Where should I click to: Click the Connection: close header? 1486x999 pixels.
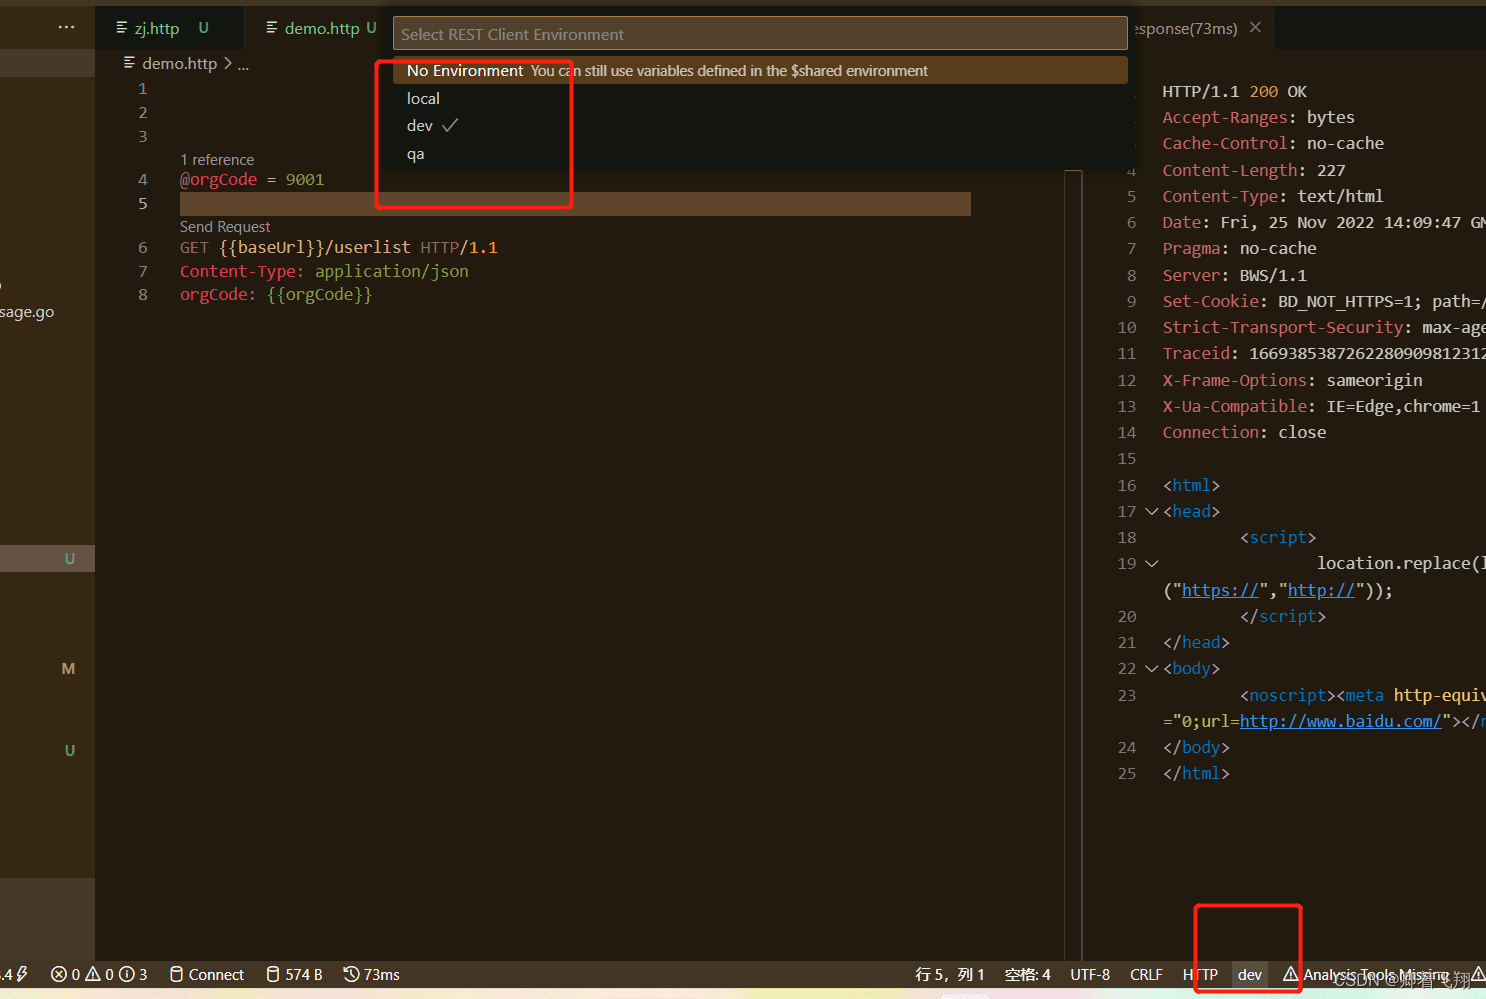pyautogui.click(x=1244, y=433)
